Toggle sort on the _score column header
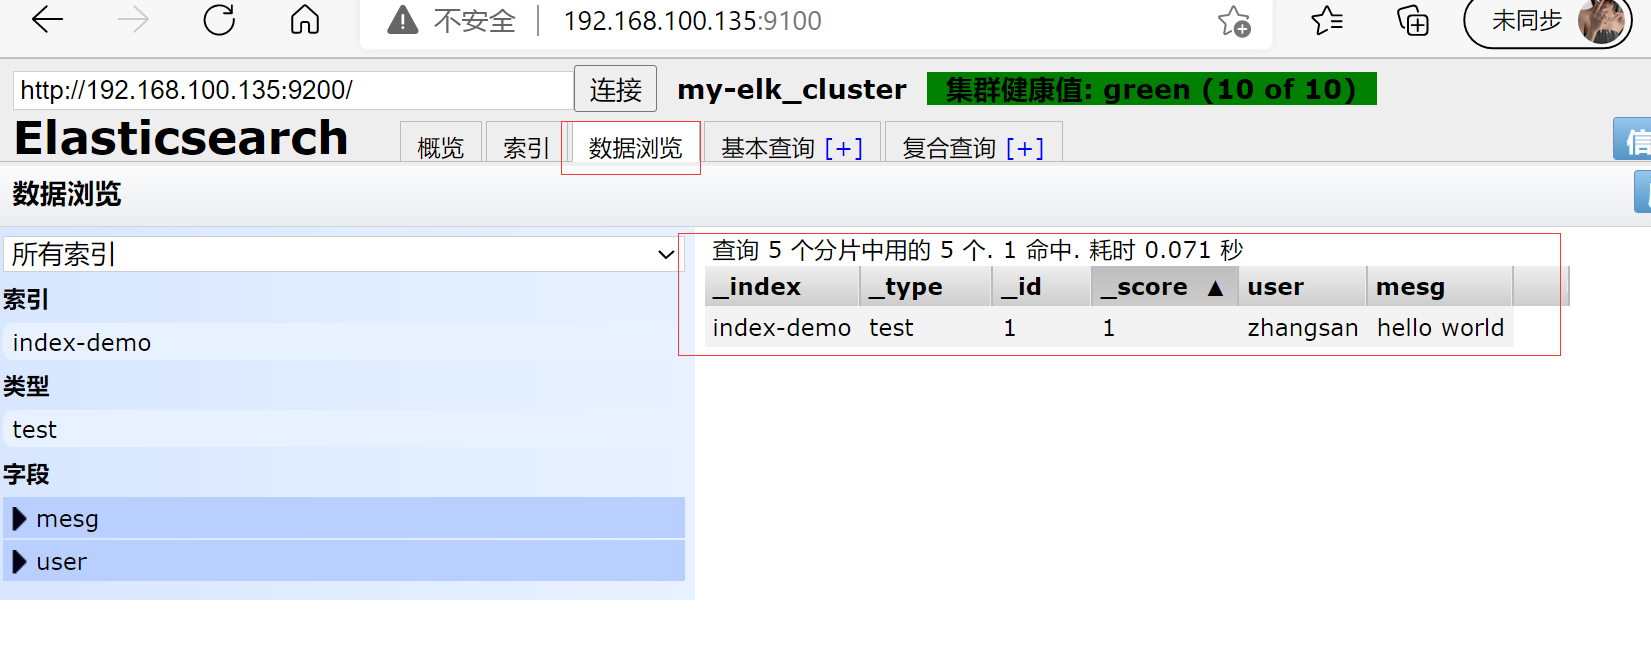 (1164, 287)
